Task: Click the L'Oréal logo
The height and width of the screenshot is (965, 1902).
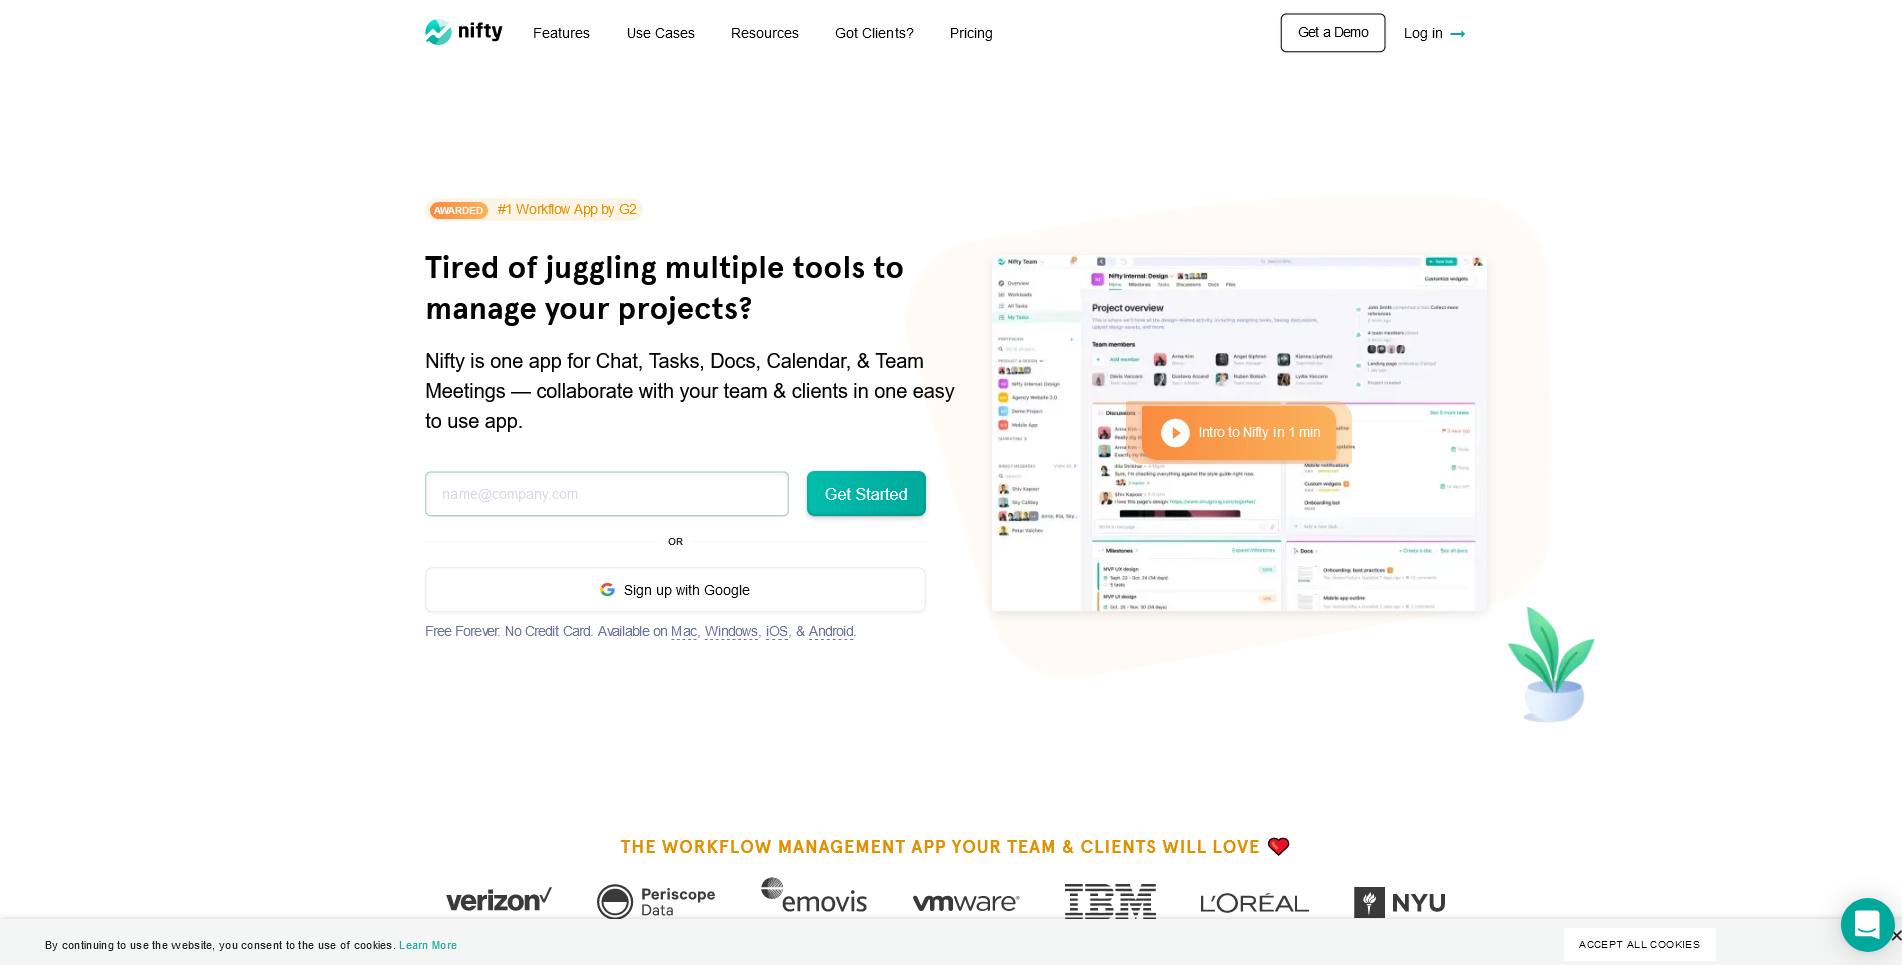Action: pos(1254,903)
